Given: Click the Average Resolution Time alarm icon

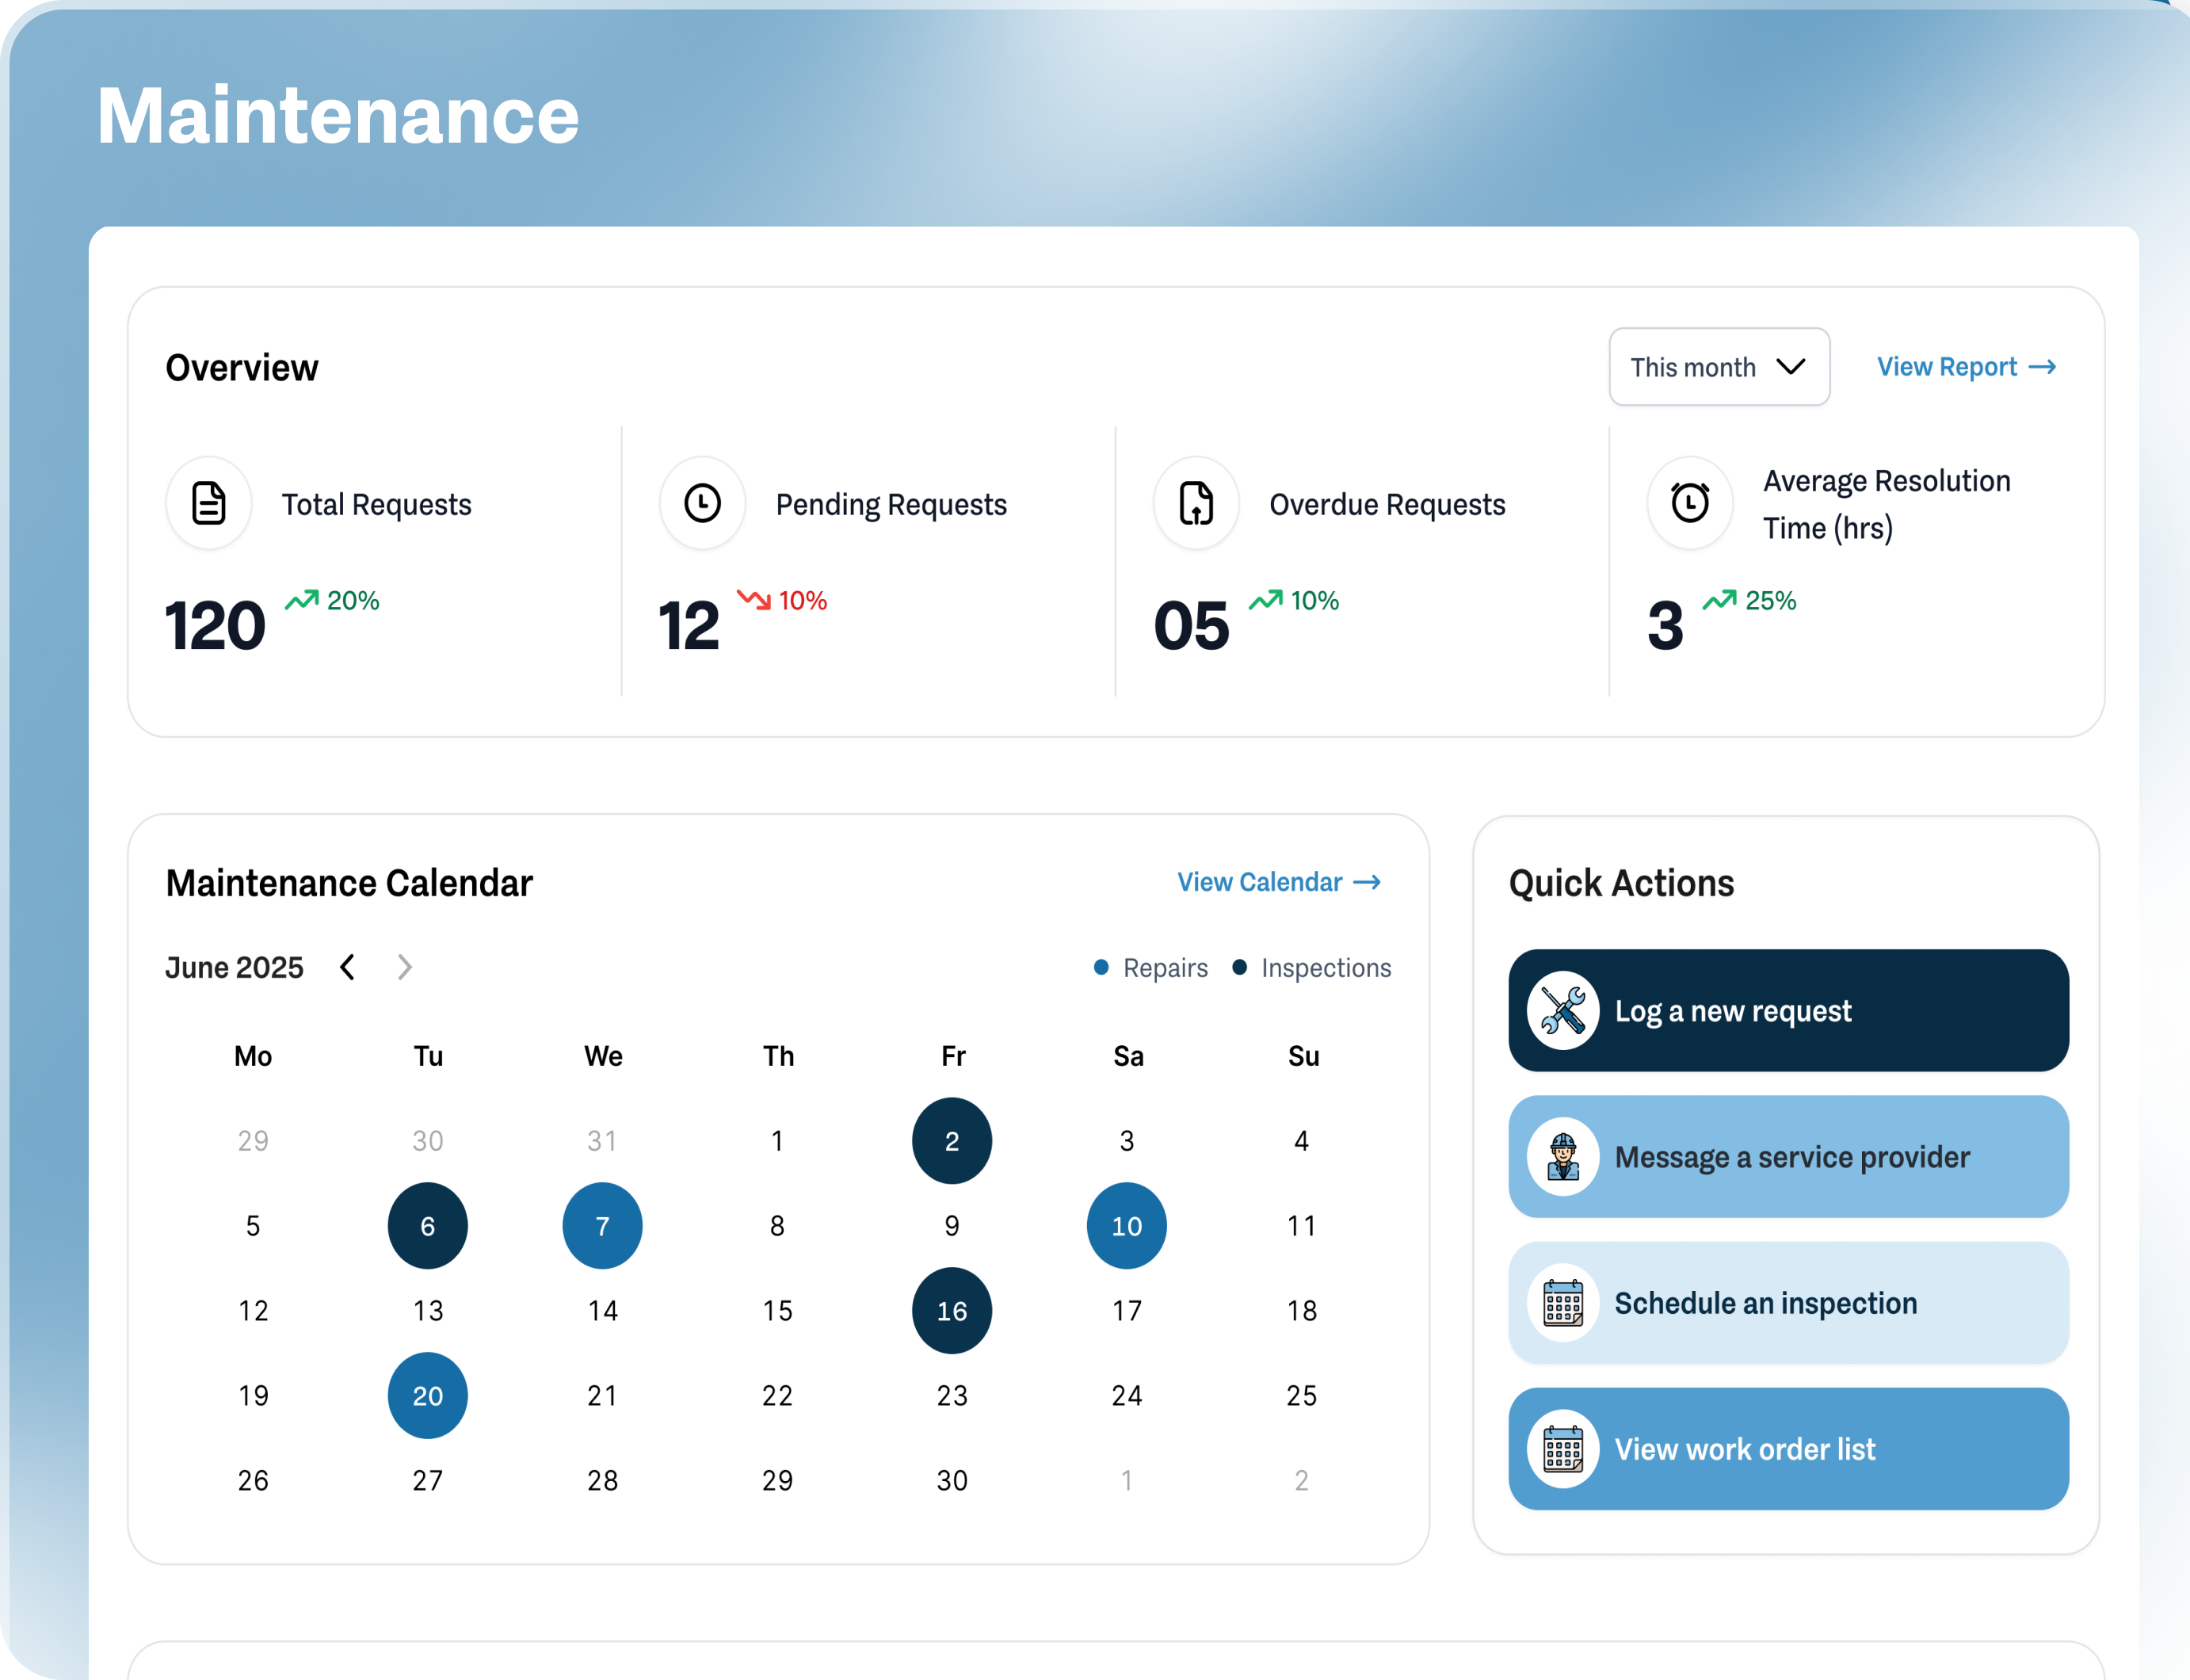Looking at the screenshot, I should tap(1690, 502).
